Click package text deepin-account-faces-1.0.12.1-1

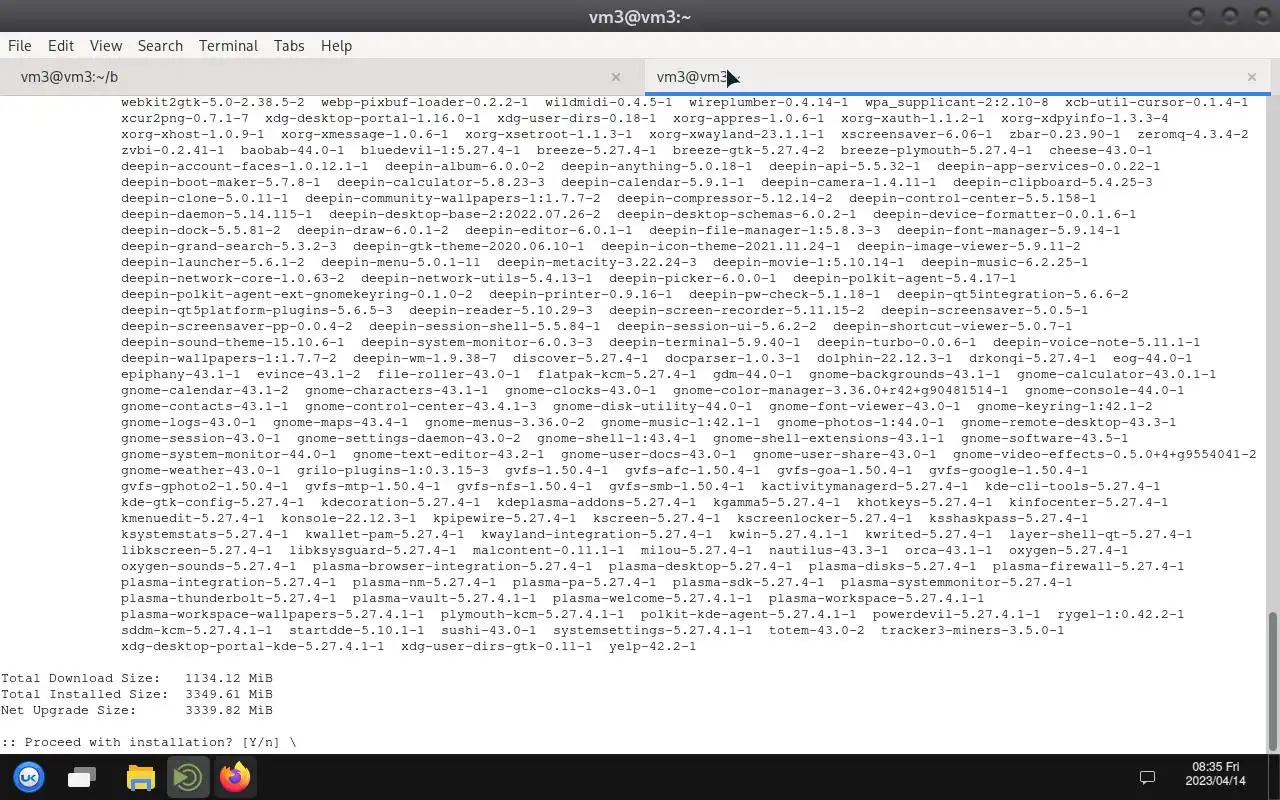tap(245, 166)
